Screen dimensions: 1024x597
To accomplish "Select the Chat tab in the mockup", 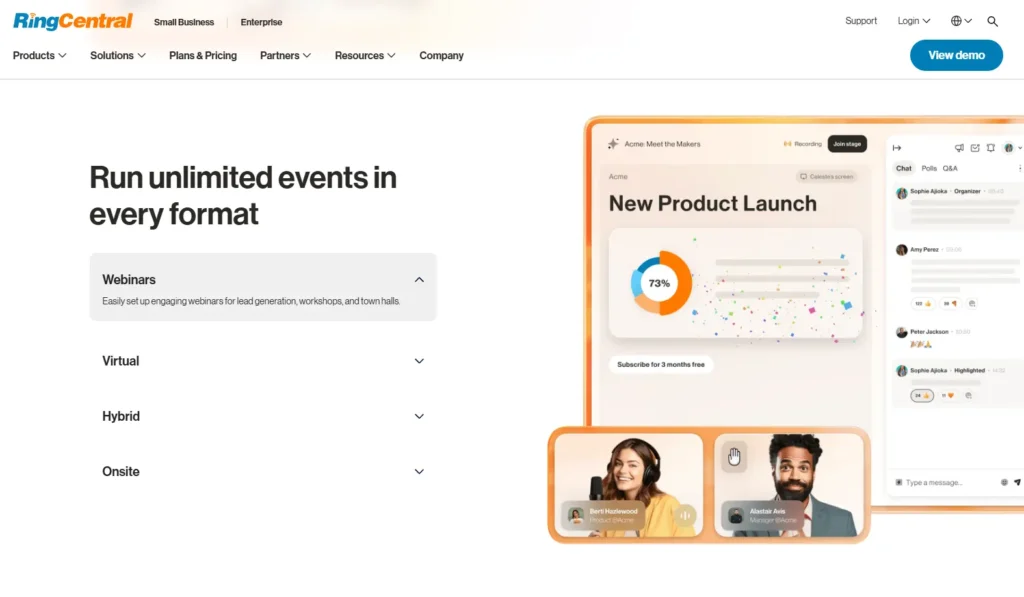I will (904, 169).
